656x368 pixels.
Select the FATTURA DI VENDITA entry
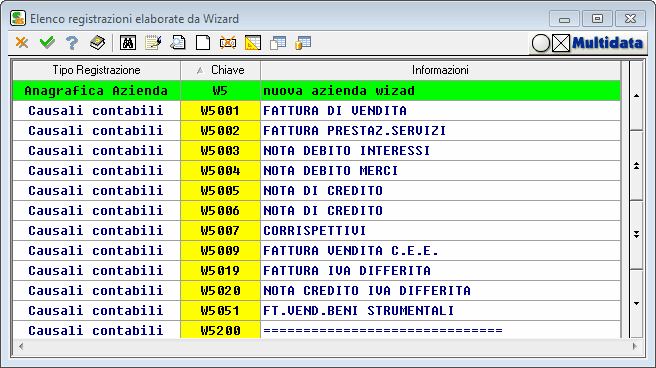click(x=440, y=111)
